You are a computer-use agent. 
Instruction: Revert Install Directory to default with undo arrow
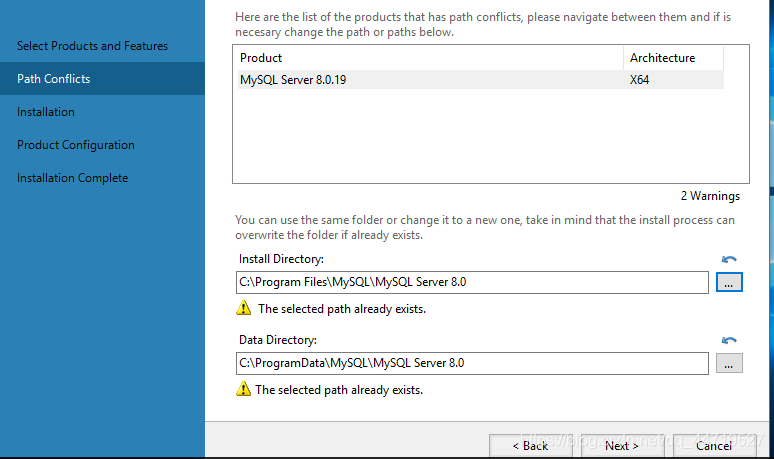click(x=729, y=259)
